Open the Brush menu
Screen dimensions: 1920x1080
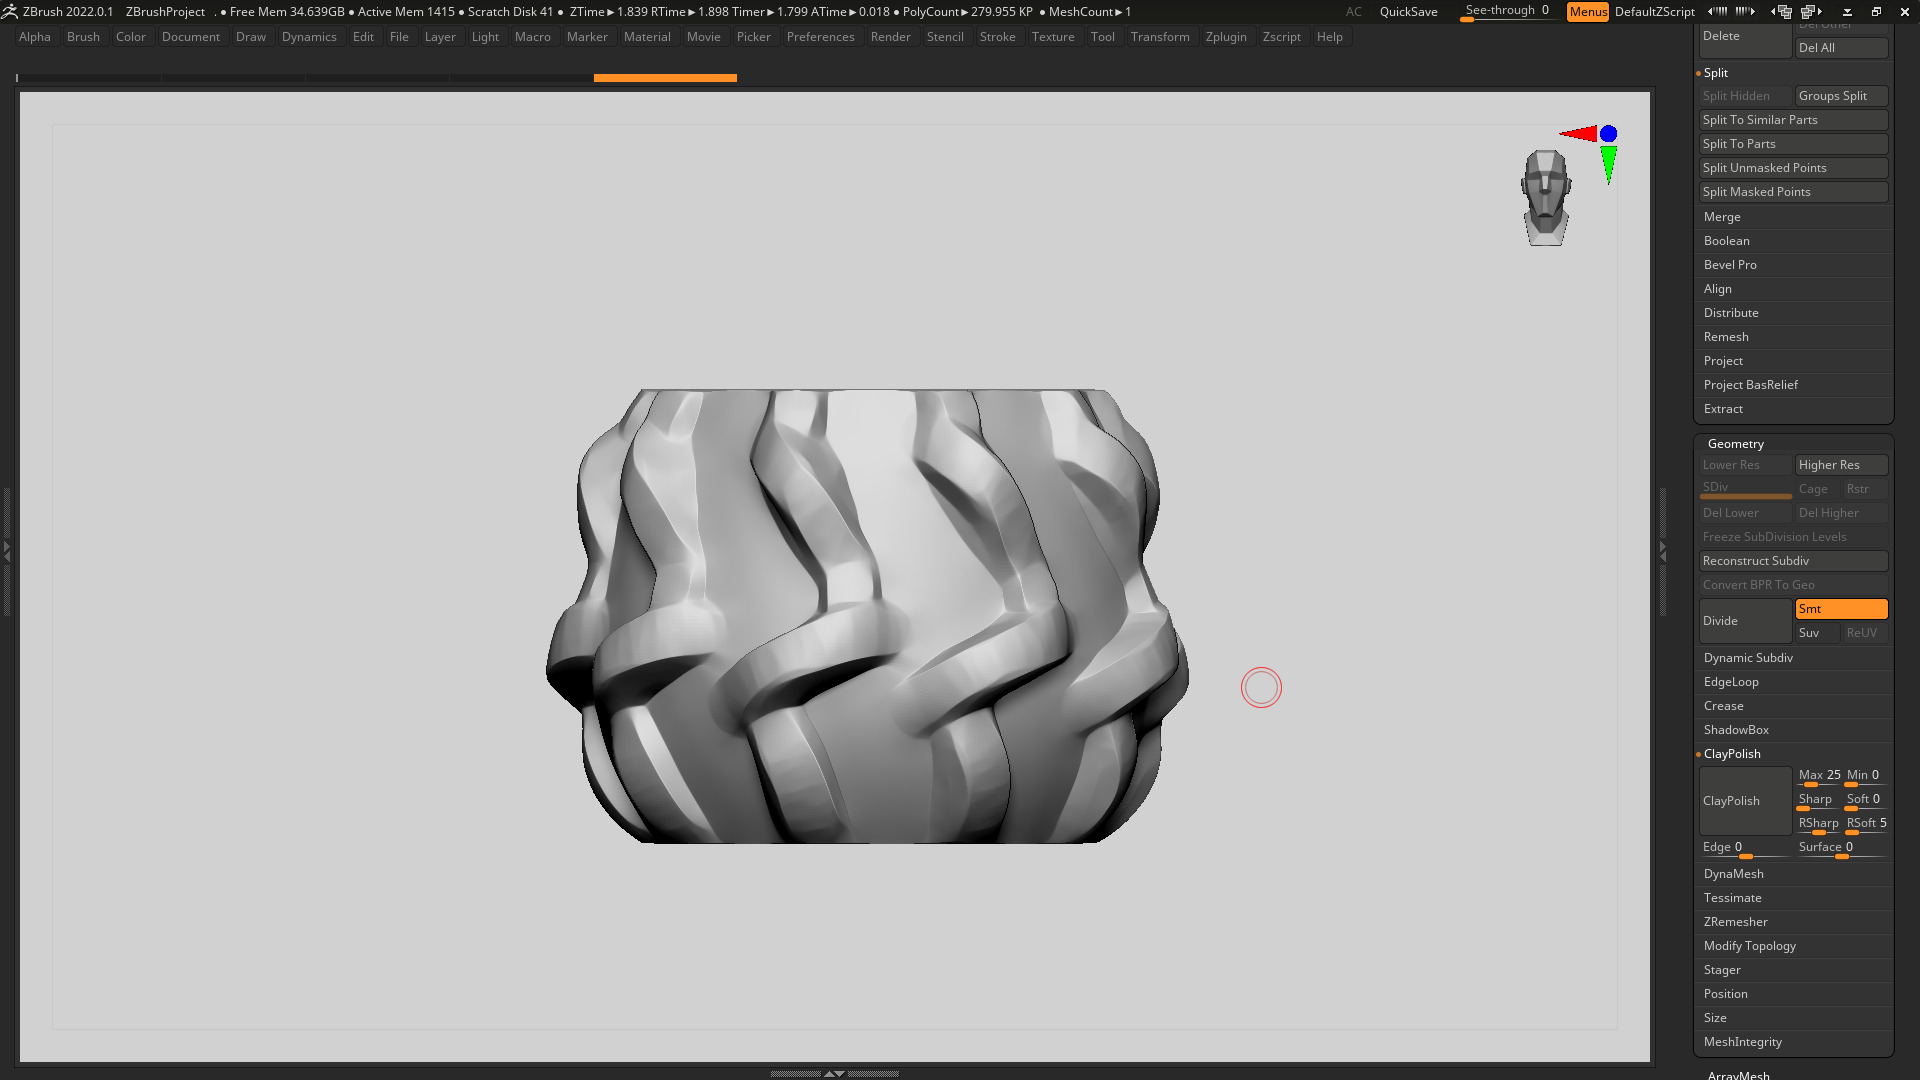click(83, 37)
